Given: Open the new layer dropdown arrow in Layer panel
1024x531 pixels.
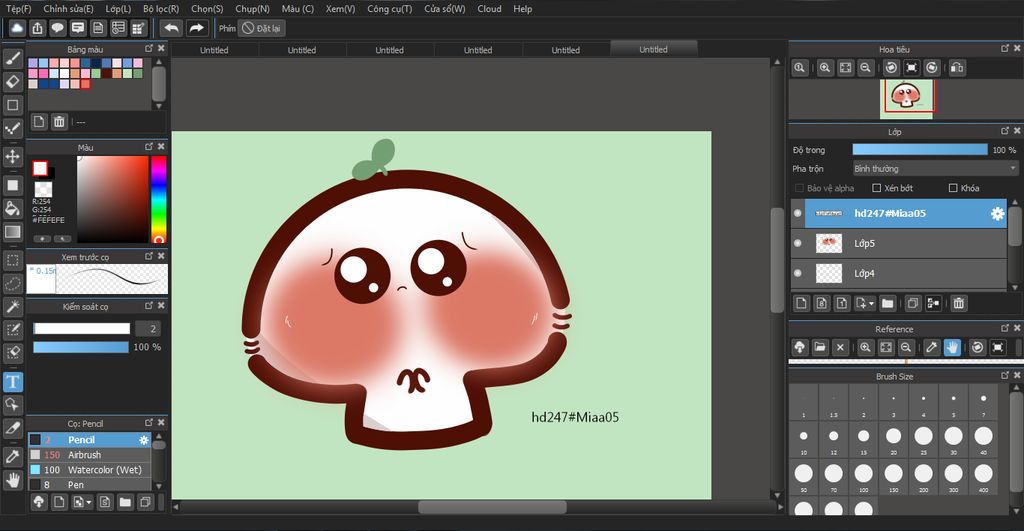Looking at the screenshot, I should pyautogui.click(x=871, y=304).
